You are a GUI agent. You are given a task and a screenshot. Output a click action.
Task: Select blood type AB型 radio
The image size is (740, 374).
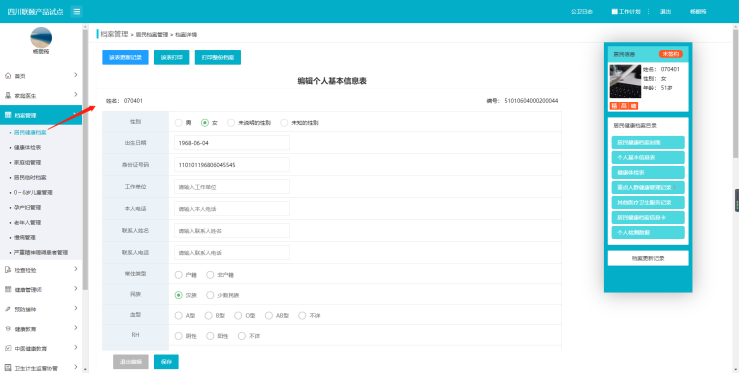[x=269, y=315]
